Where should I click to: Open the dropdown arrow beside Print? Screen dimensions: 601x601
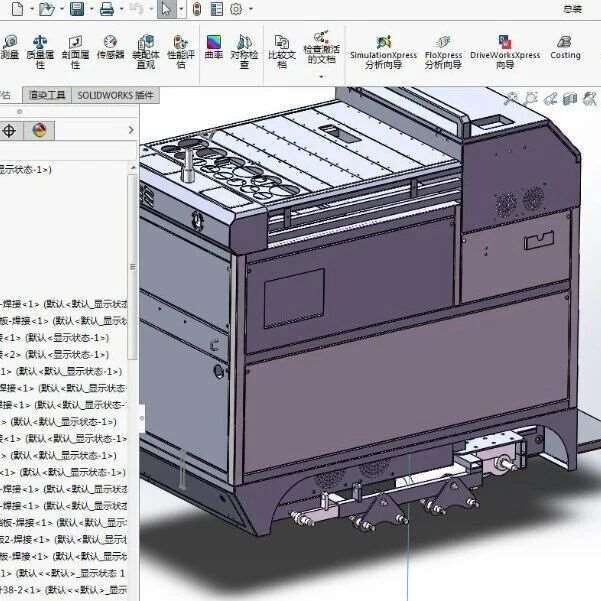click(x=122, y=9)
